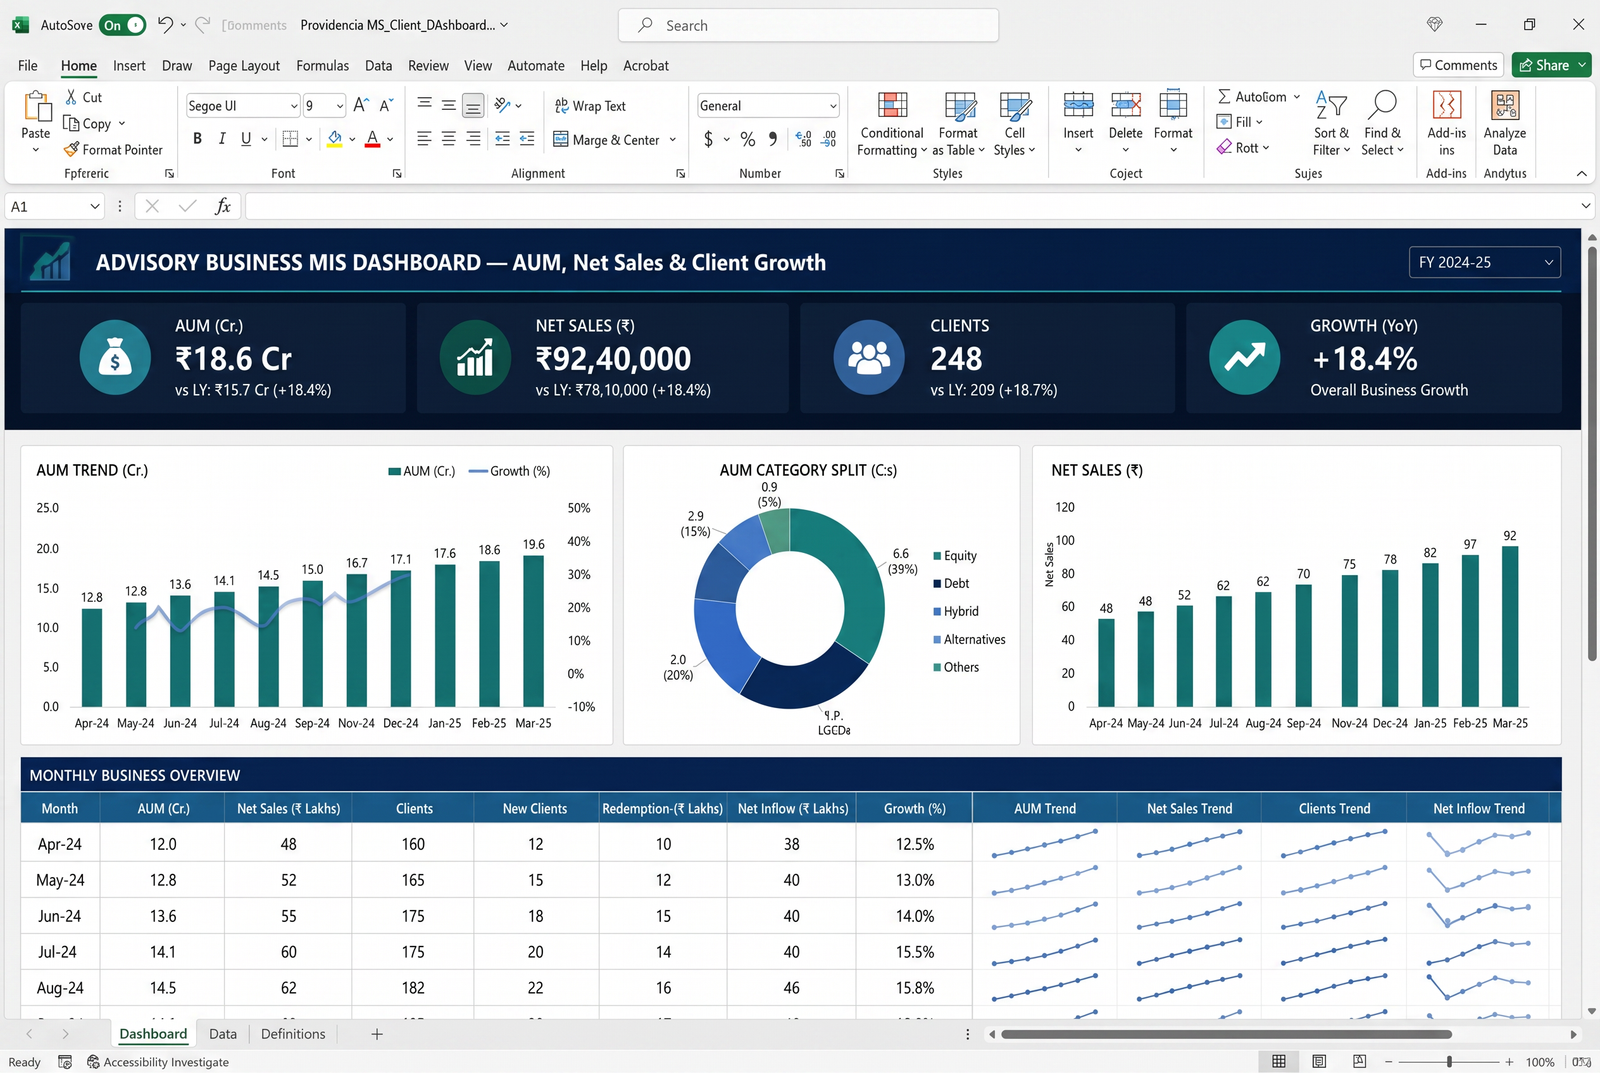The height and width of the screenshot is (1073, 1600).
Task: Apply Bold formatting
Action: (197, 139)
